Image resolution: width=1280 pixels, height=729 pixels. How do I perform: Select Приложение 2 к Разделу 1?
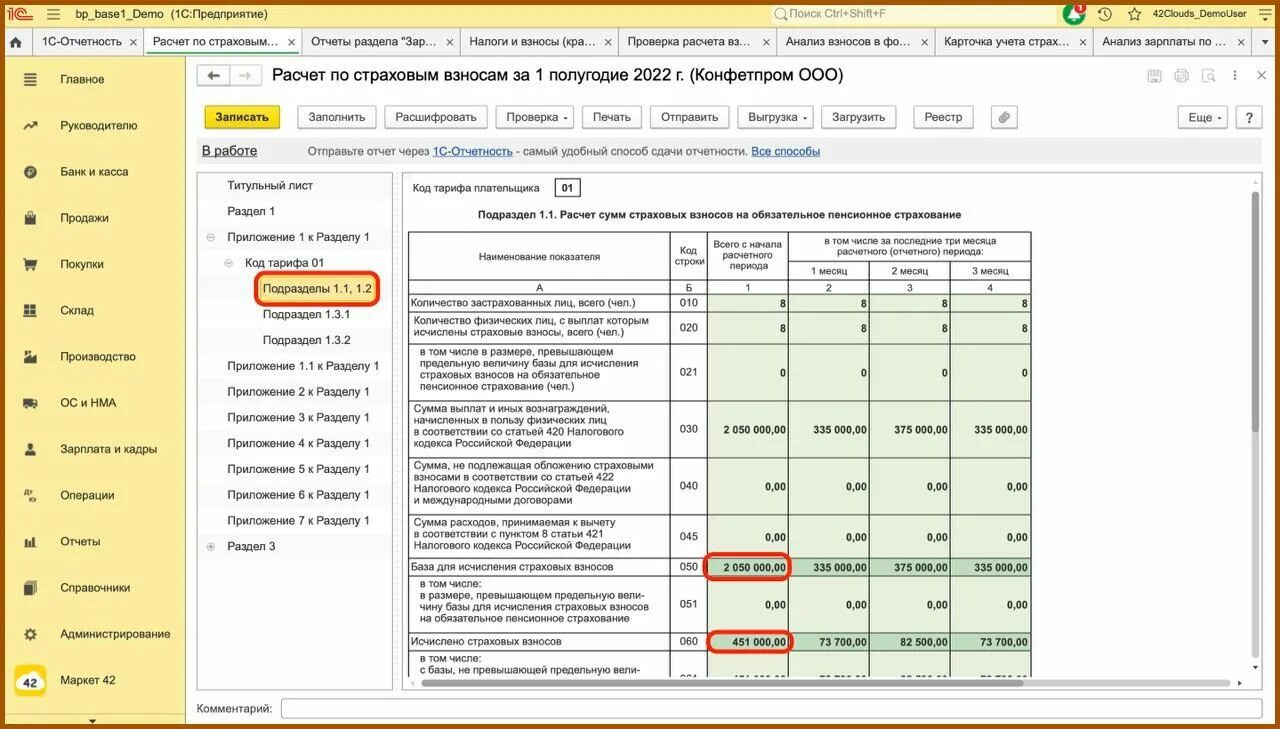point(298,392)
